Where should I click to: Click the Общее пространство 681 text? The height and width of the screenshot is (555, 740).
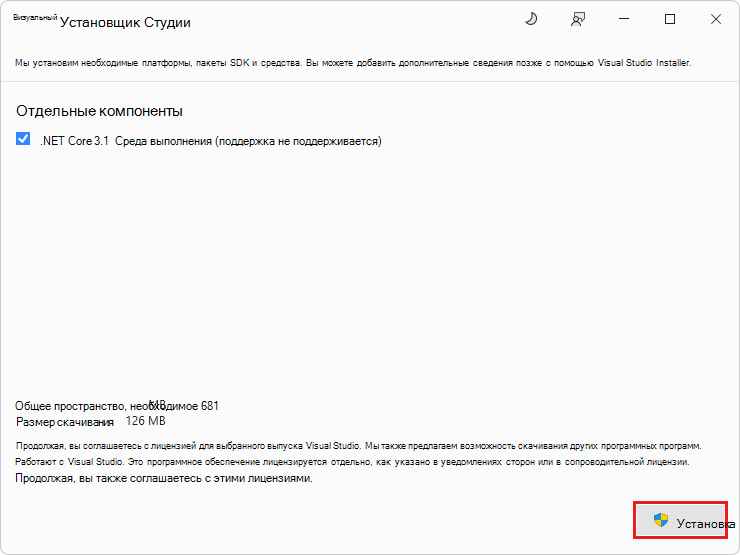tap(117, 406)
